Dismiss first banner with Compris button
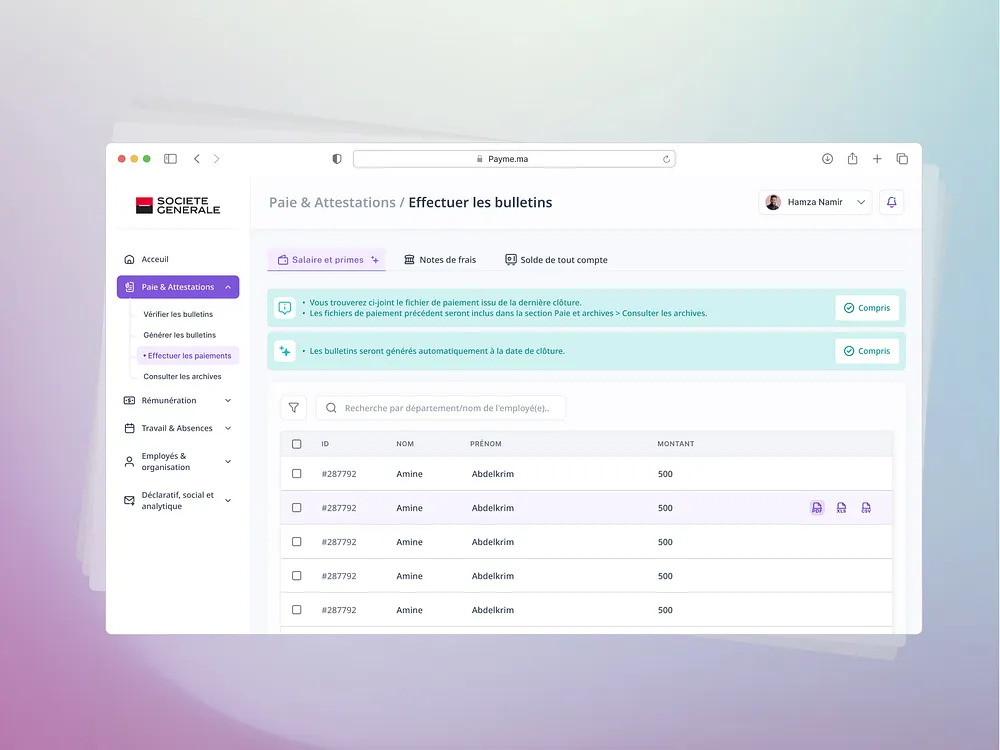The width and height of the screenshot is (1000, 750). [x=867, y=308]
